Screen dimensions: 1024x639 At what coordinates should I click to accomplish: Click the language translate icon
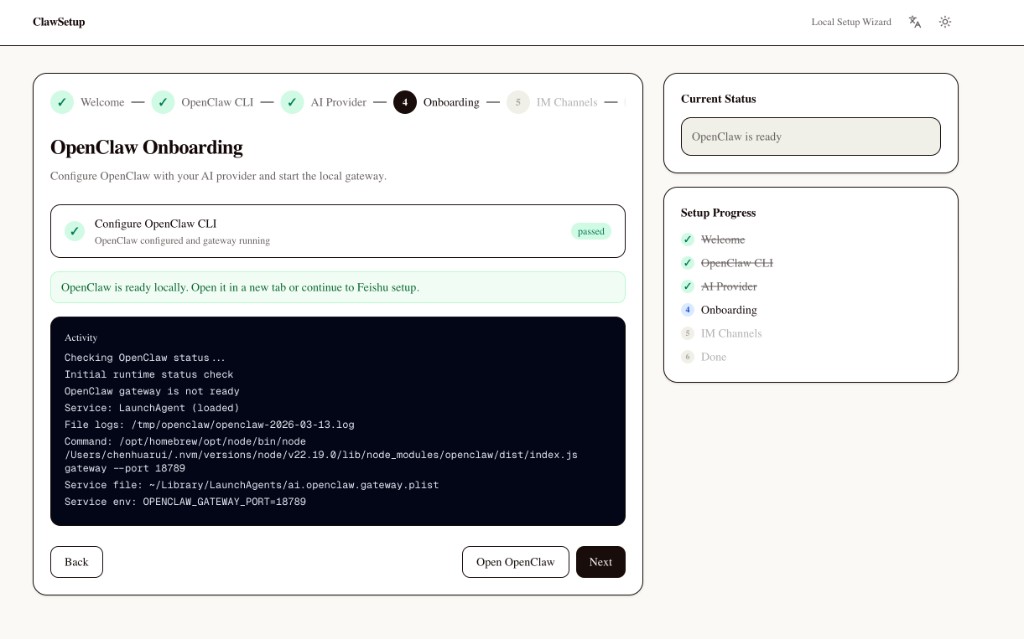coord(915,22)
